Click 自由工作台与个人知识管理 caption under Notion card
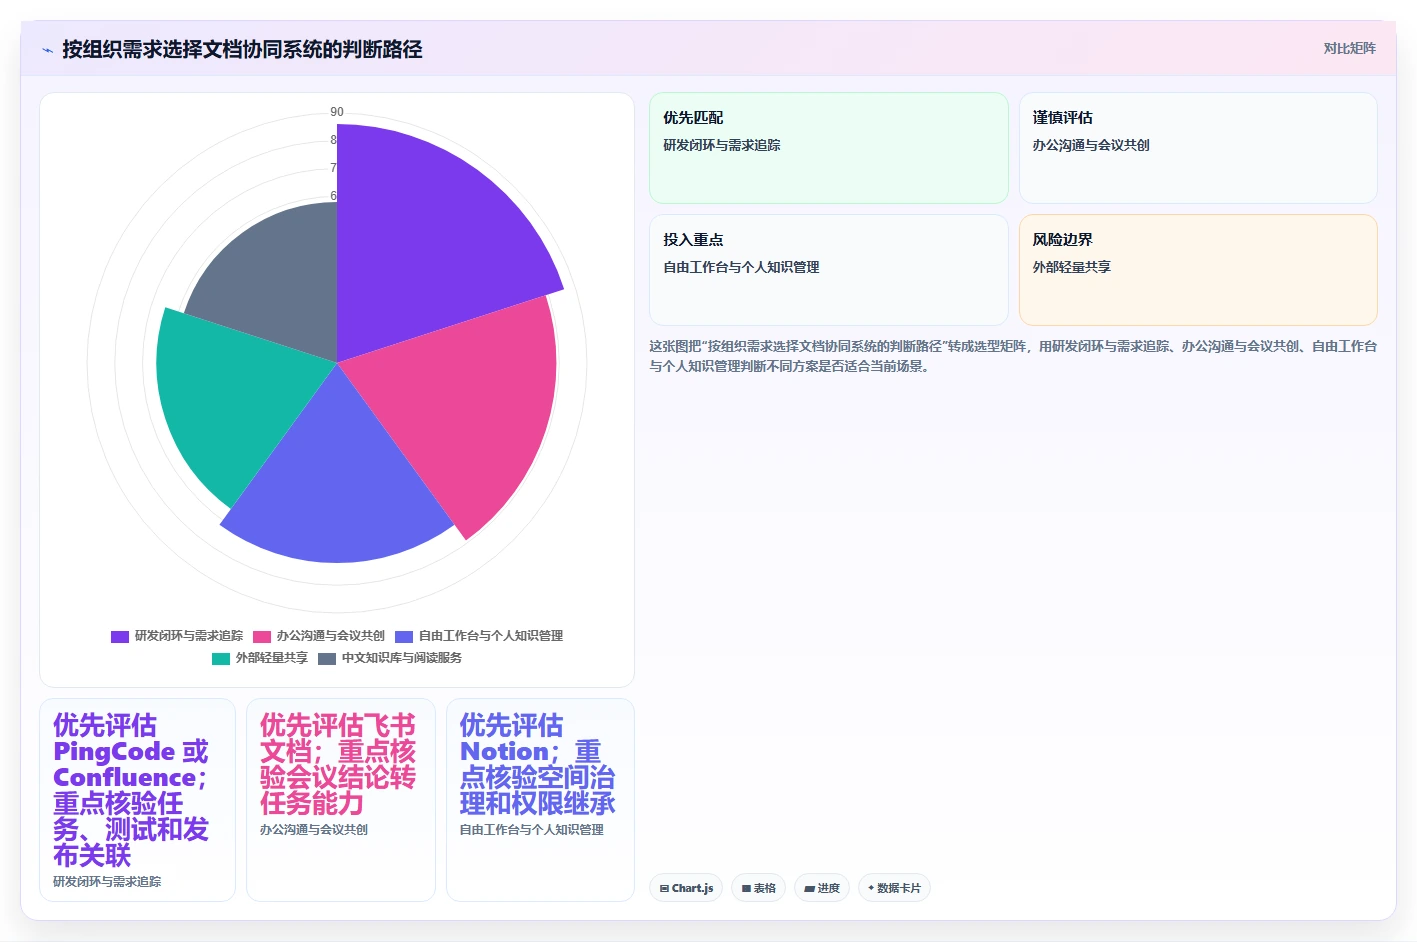Image resolution: width=1417 pixels, height=942 pixels. point(532,830)
